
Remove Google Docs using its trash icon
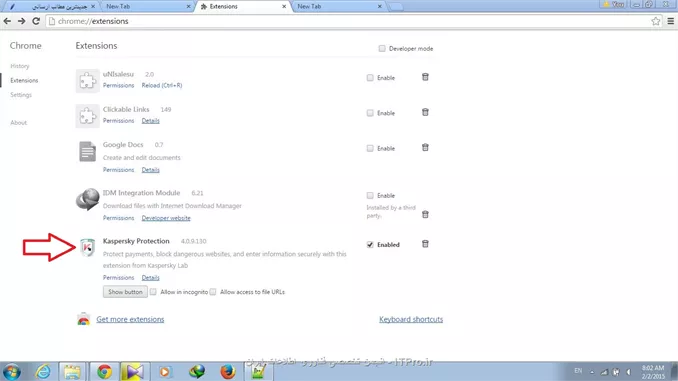[x=425, y=147]
